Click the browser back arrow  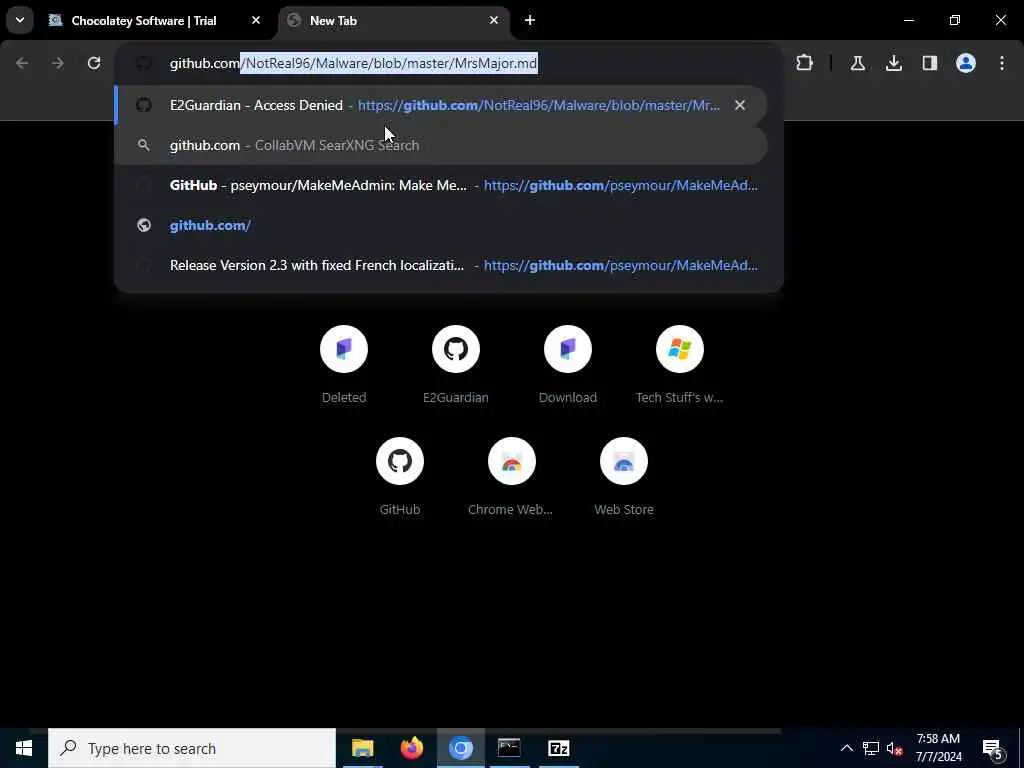pos(22,63)
